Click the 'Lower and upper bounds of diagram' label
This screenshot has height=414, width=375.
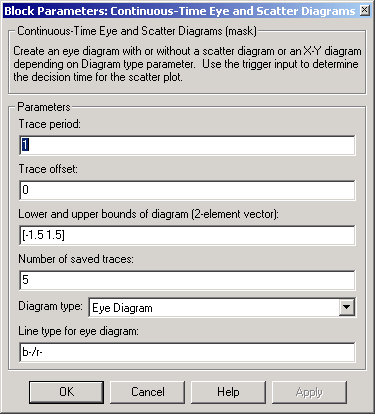pyautogui.click(x=148, y=214)
